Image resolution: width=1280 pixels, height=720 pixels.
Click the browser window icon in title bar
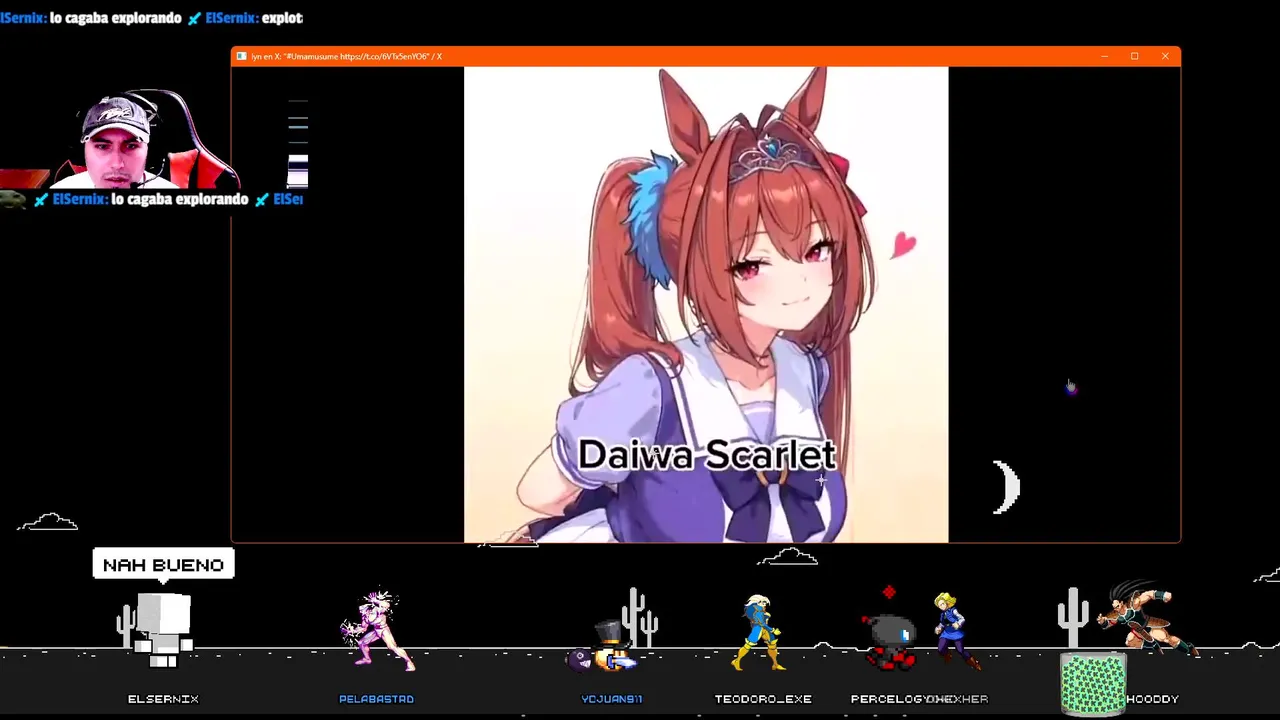point(241,57)
